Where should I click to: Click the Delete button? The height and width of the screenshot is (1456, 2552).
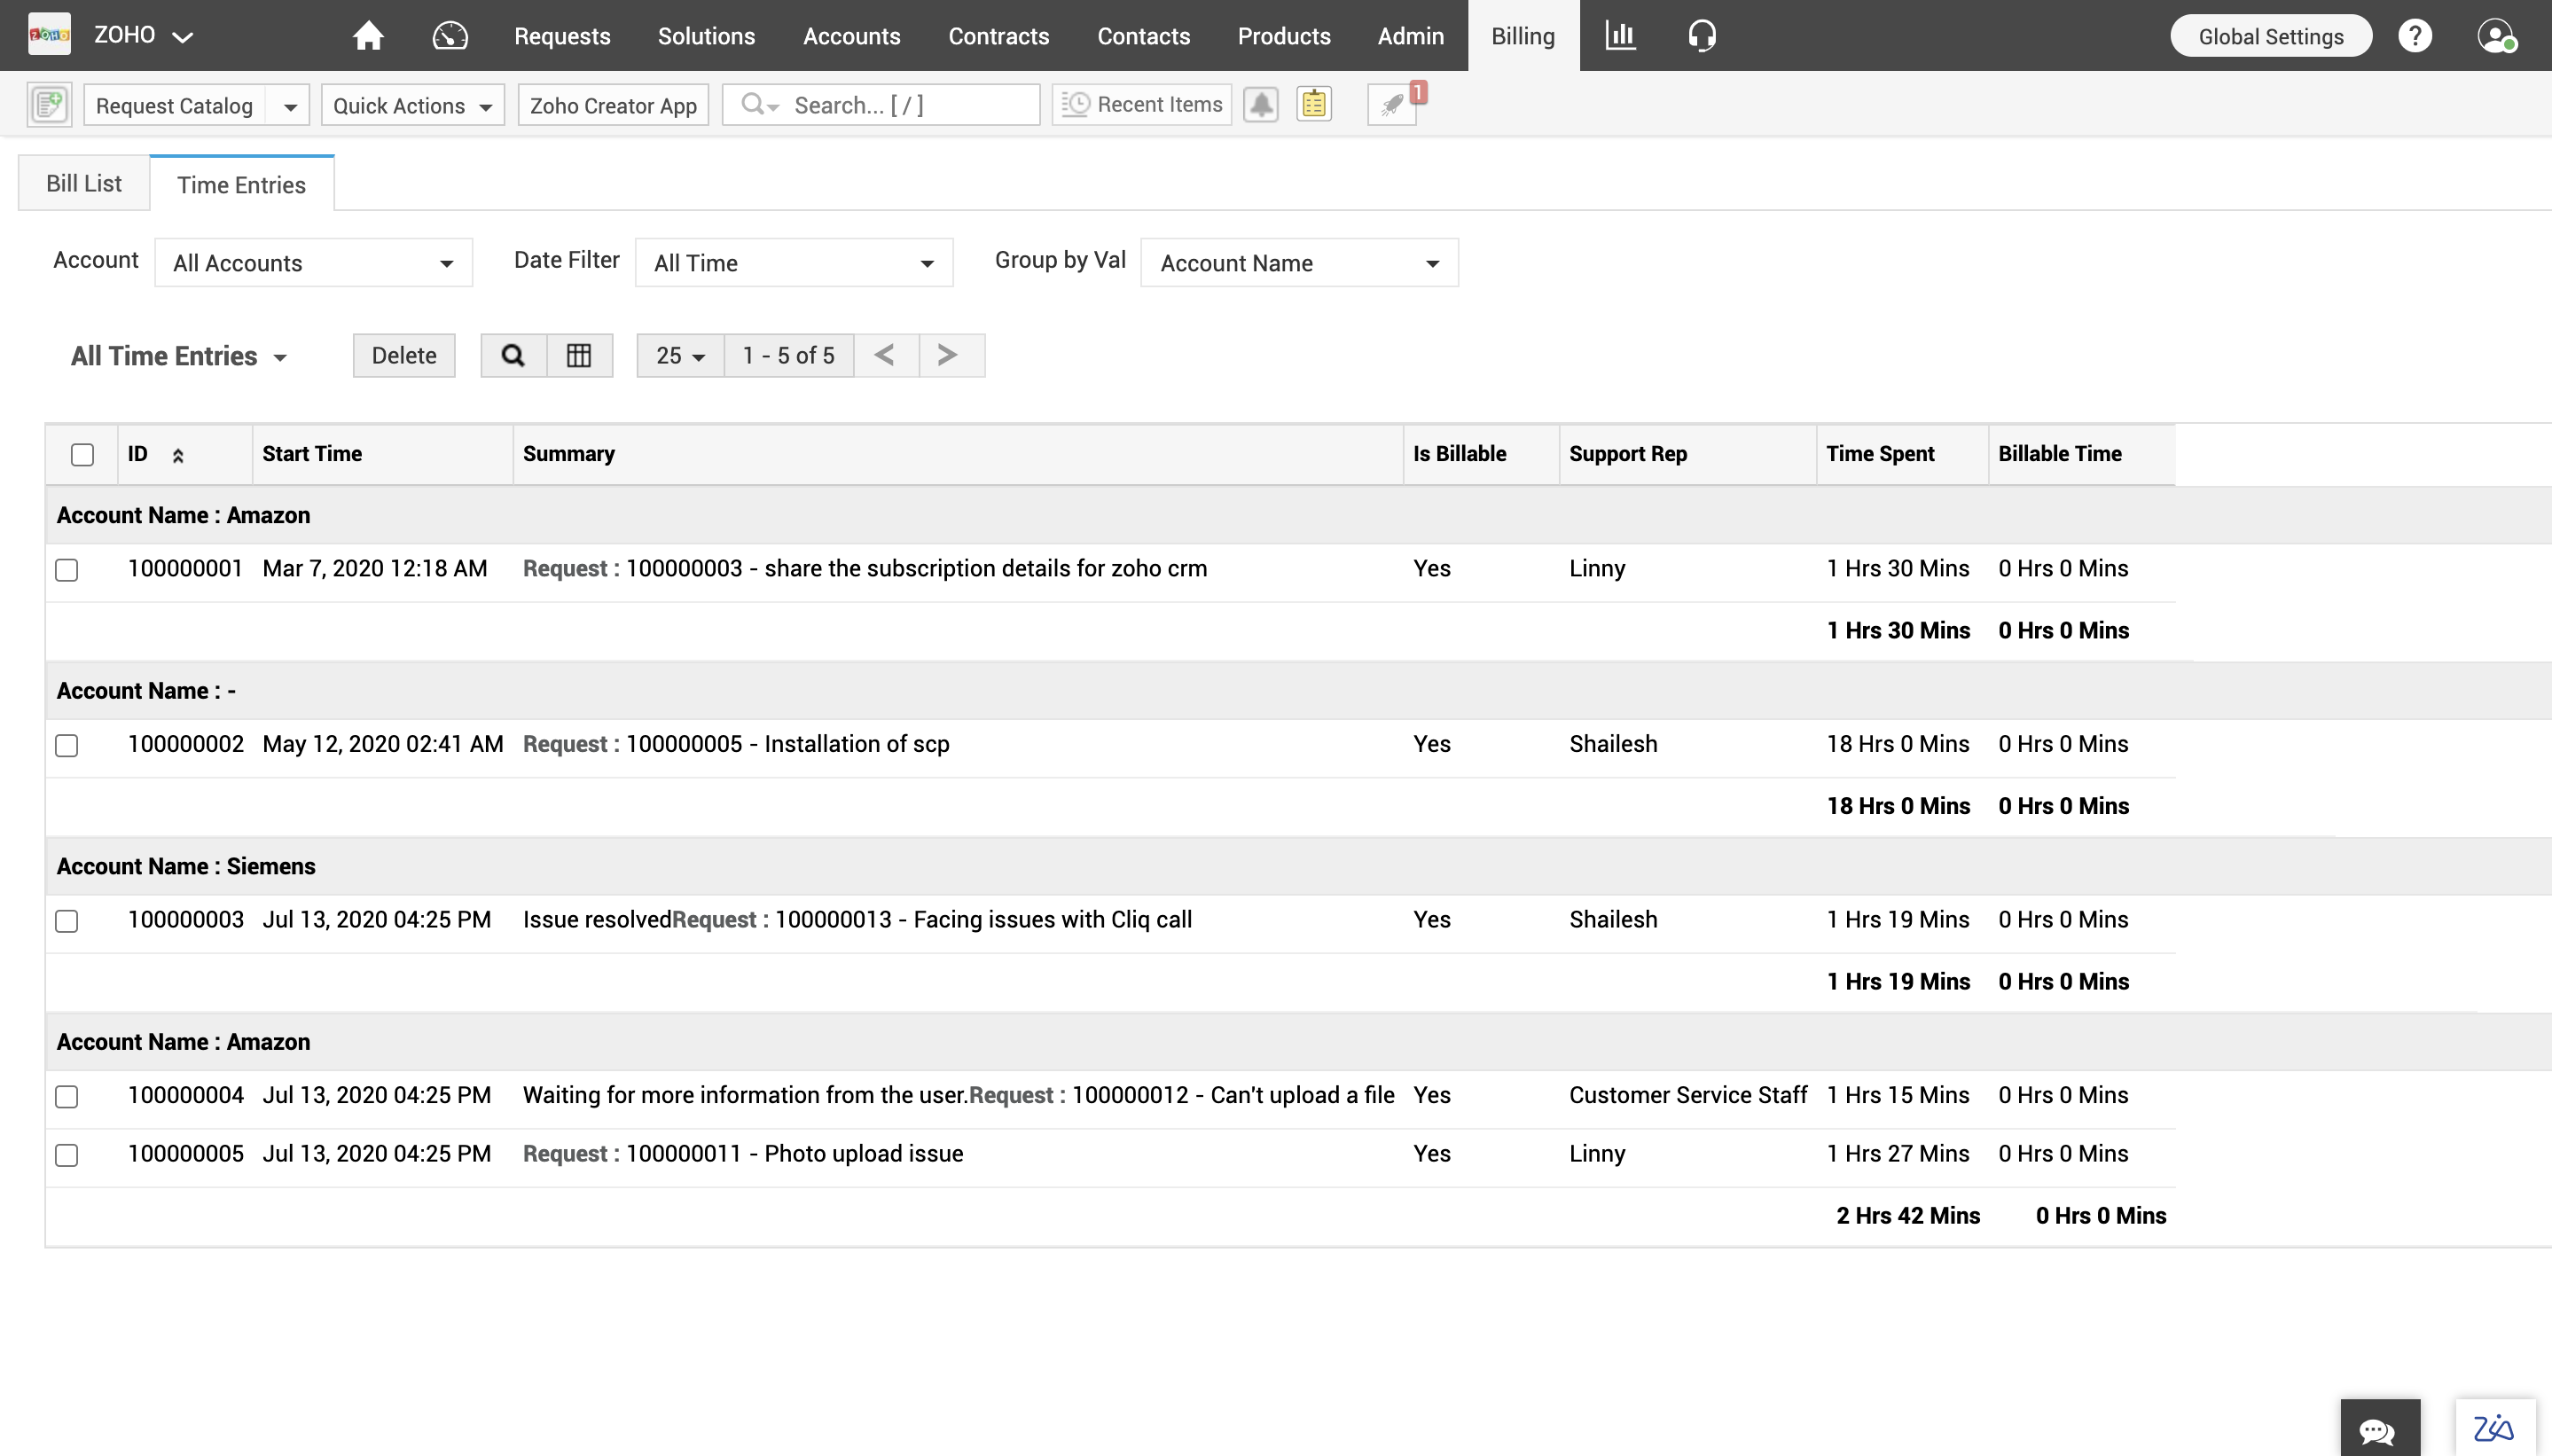click(x=404, y=356)
